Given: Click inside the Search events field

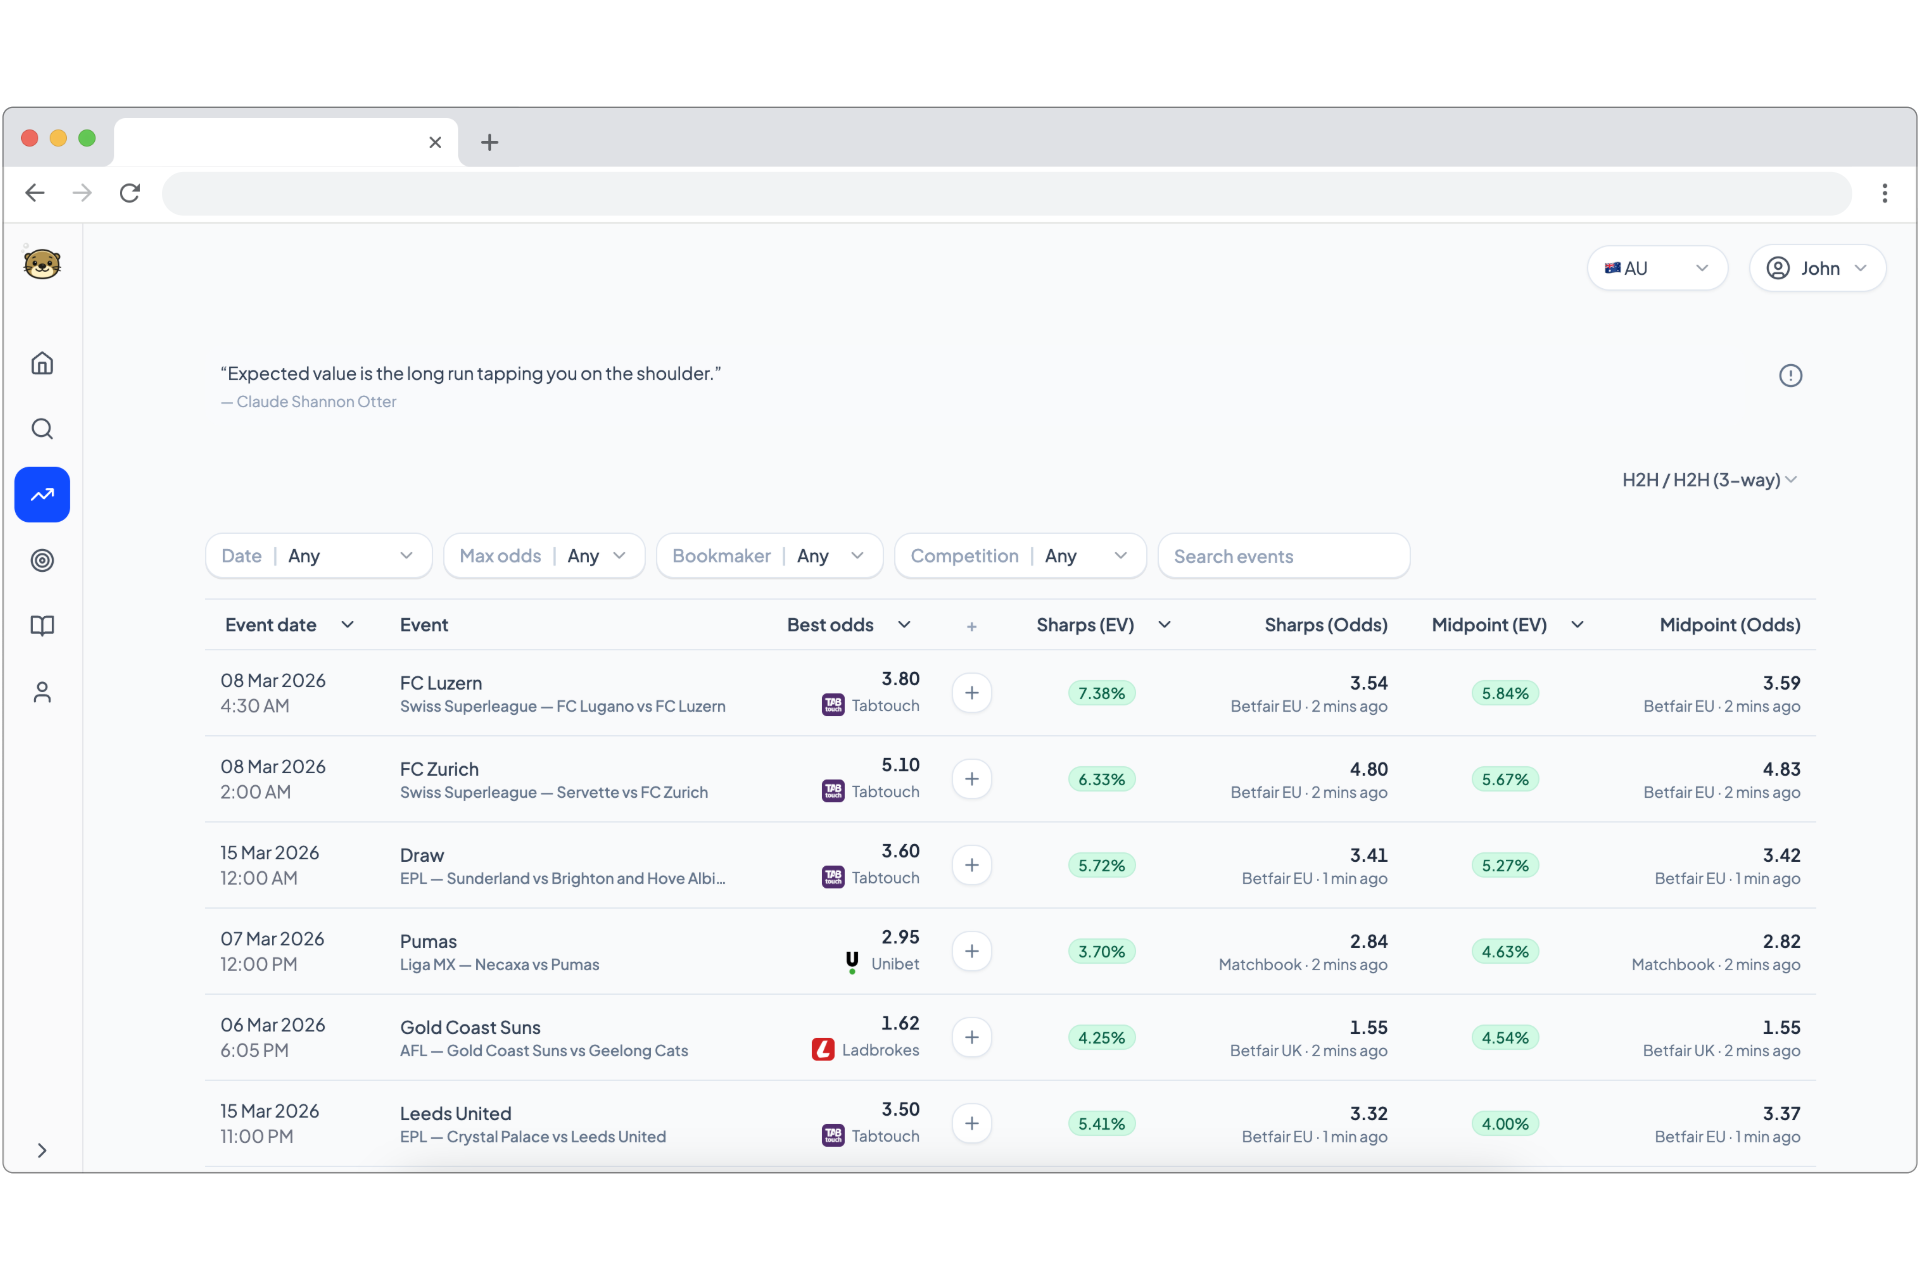Looking at the screenshot, I should tap(1283, 555).
